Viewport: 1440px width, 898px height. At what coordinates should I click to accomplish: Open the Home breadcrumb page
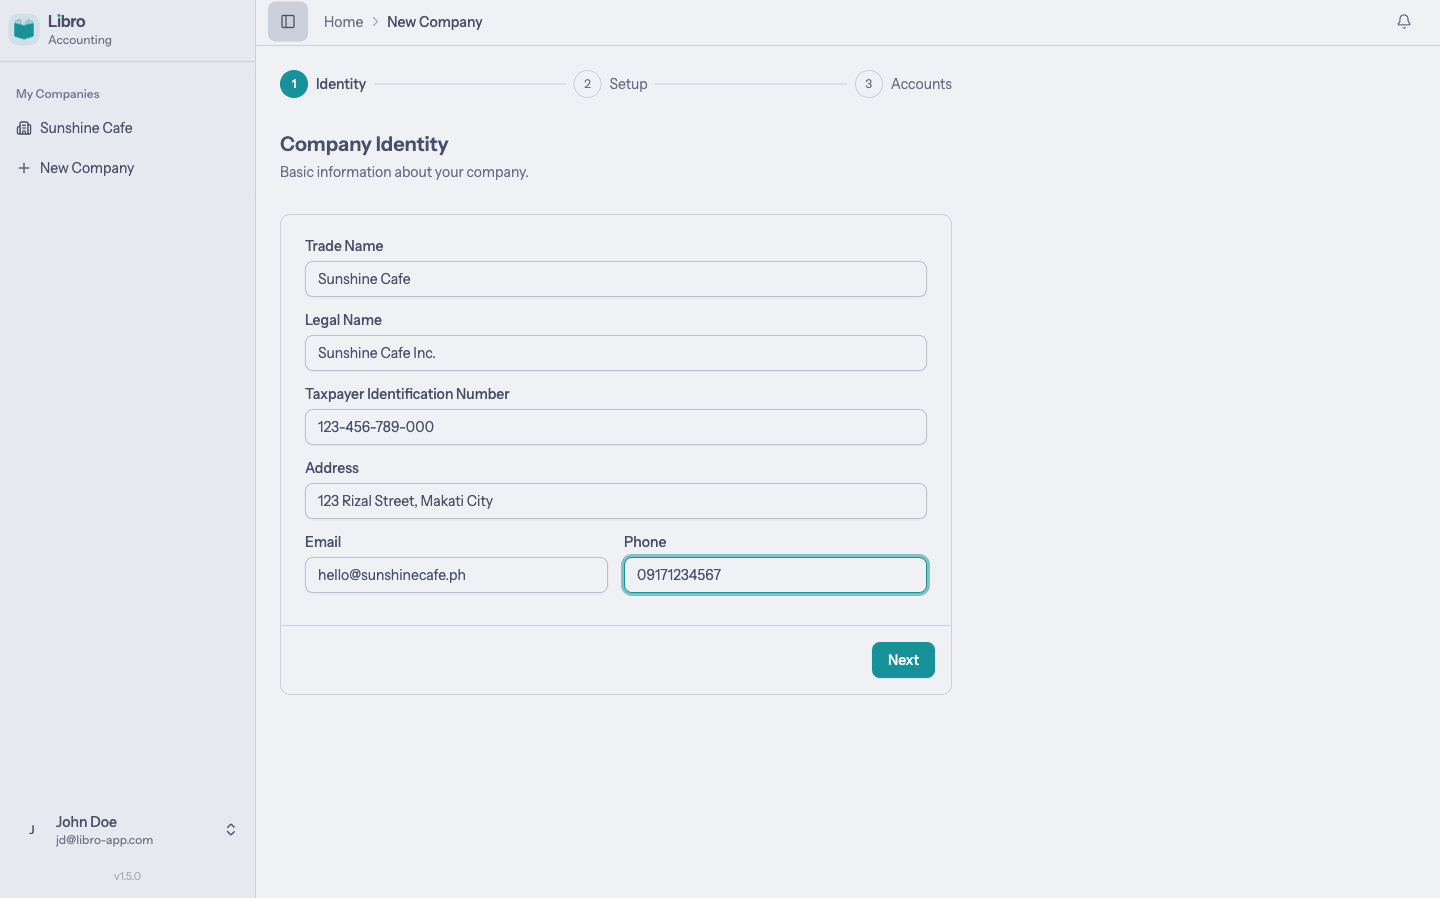(x=343, y=21)
